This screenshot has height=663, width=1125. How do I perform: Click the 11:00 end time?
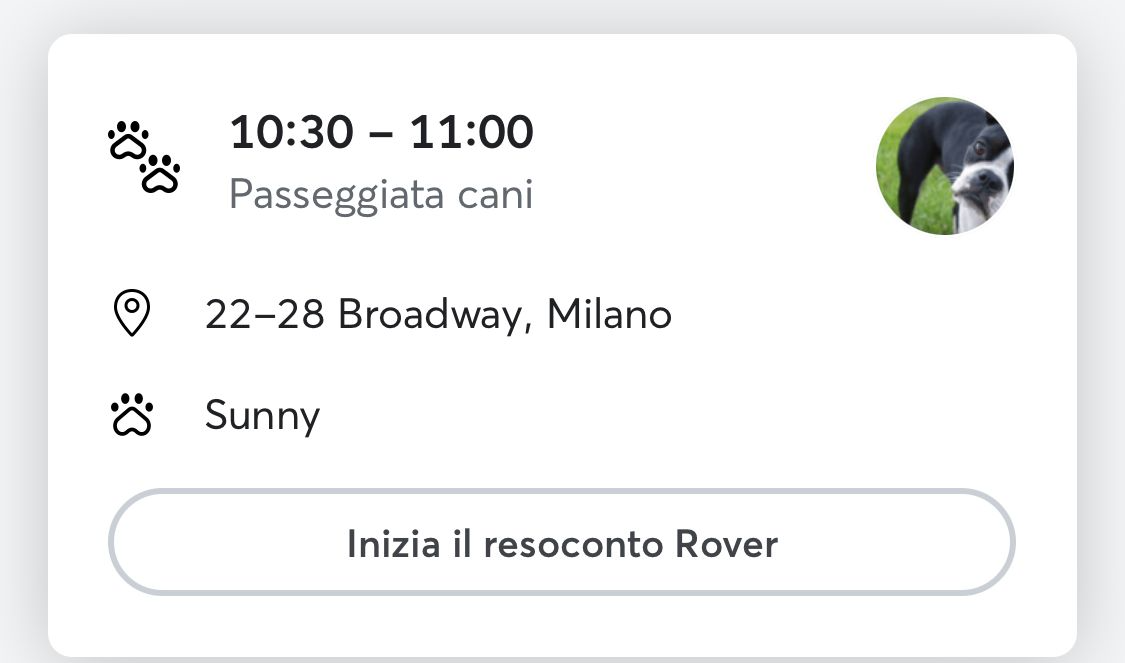click(471, 132)
